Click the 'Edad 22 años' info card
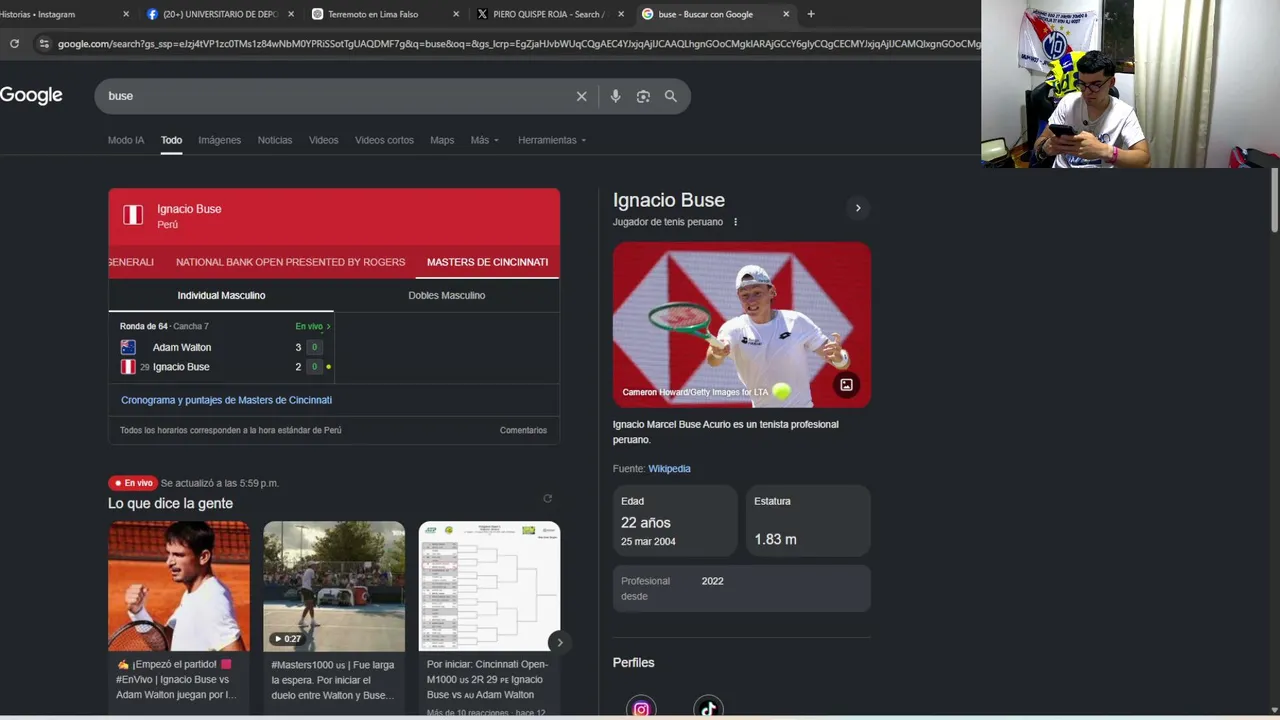The image size is (1280, 720). 675,521
